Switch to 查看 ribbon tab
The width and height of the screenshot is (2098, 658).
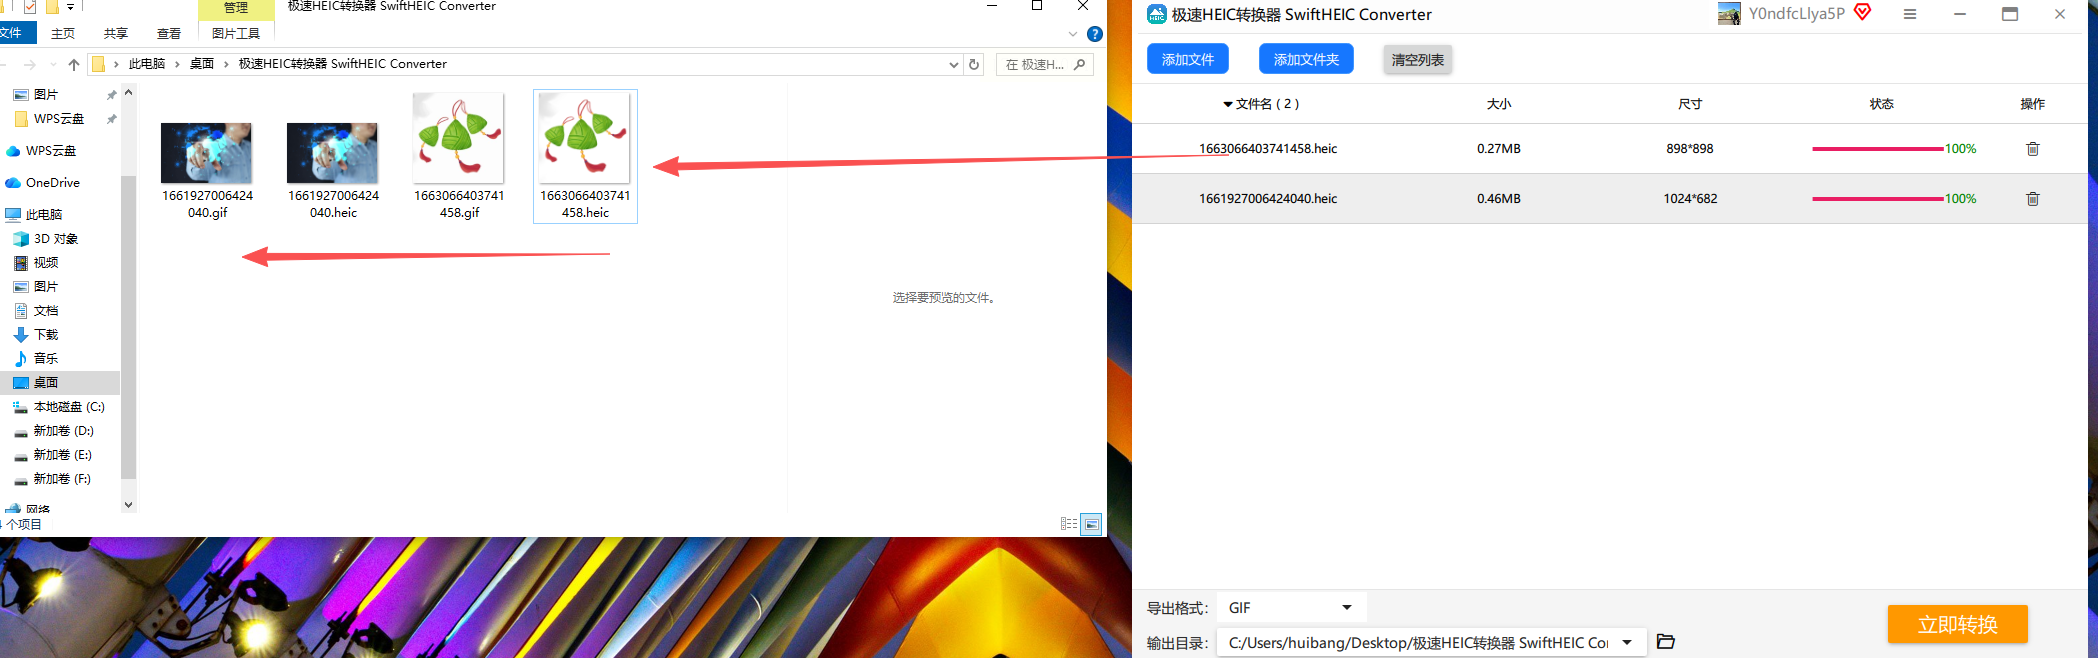(169, 34)
